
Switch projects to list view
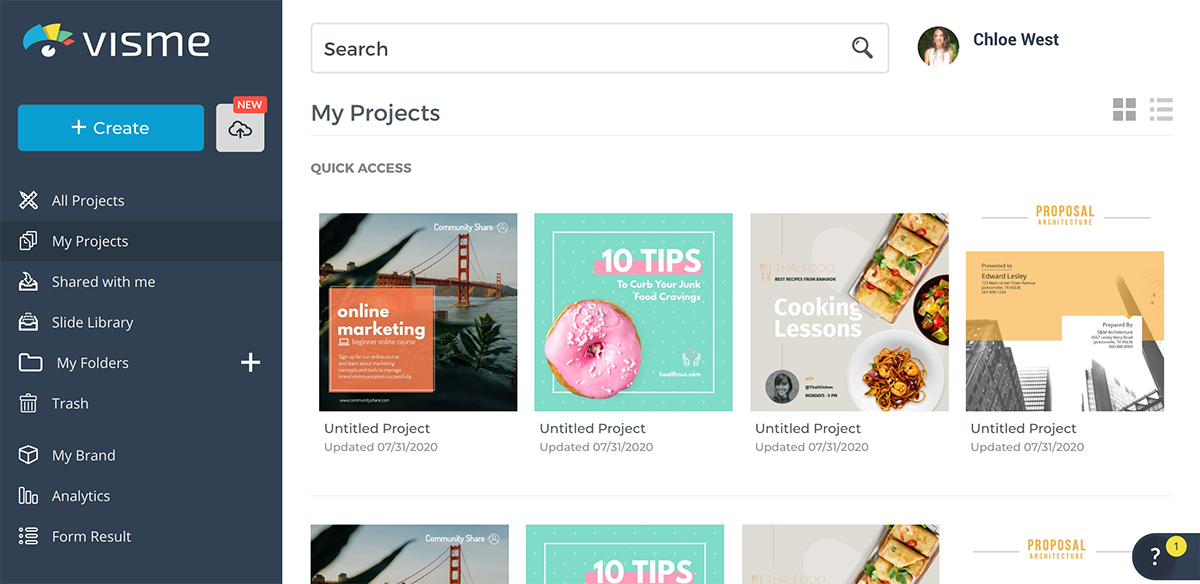(1161, 110)
